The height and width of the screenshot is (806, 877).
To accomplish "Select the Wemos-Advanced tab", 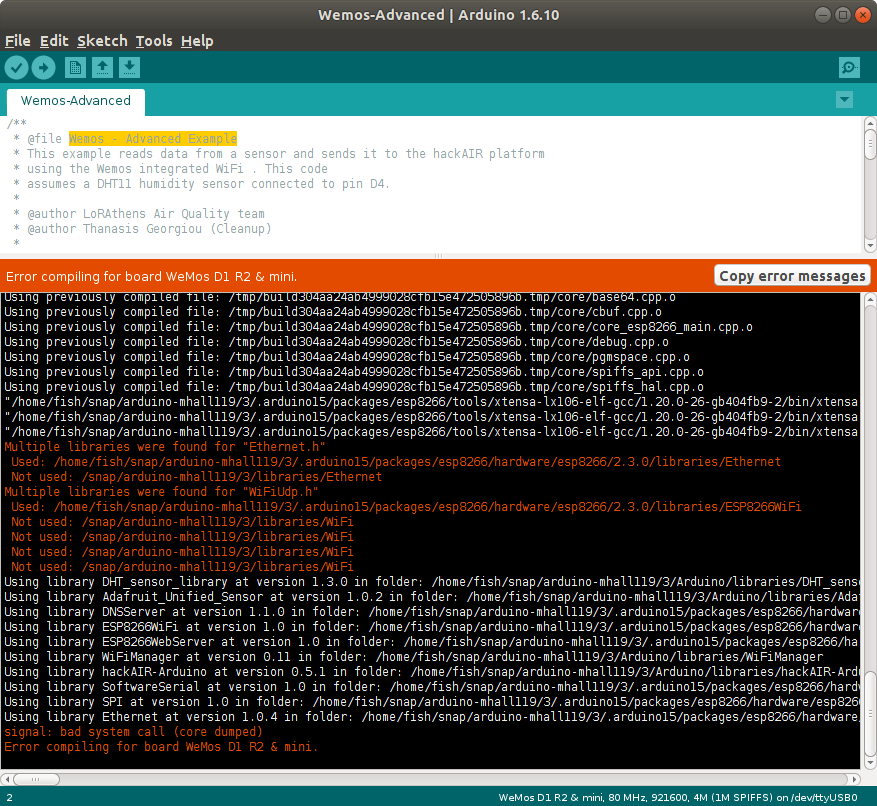I will 76,101.
